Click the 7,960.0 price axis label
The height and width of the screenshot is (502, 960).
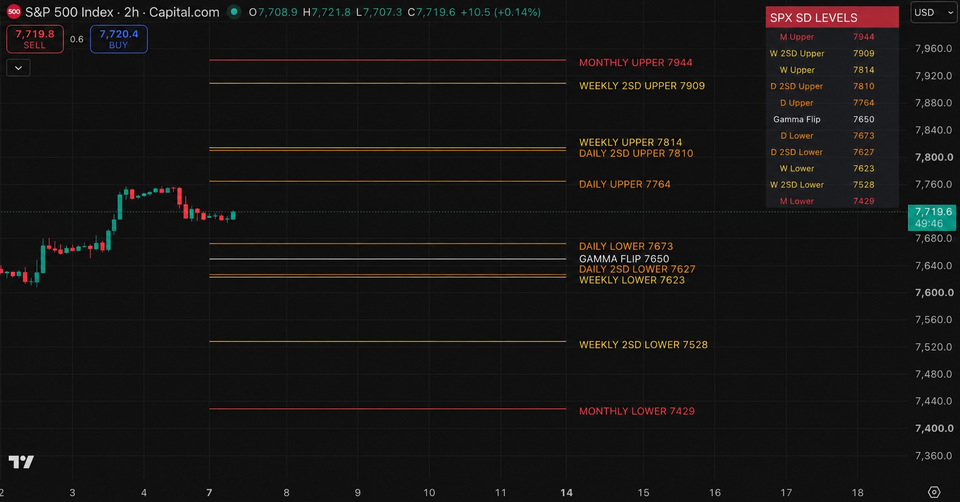933,48
